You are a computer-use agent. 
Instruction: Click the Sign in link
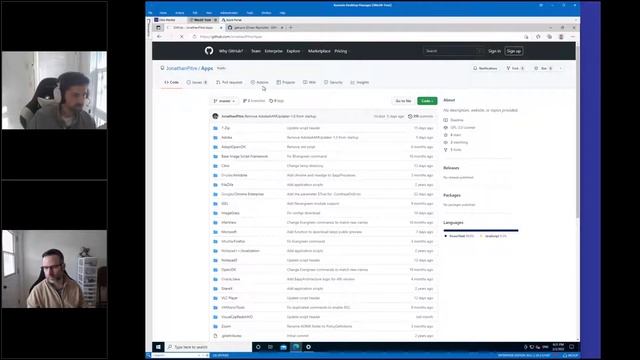[494, 51]
